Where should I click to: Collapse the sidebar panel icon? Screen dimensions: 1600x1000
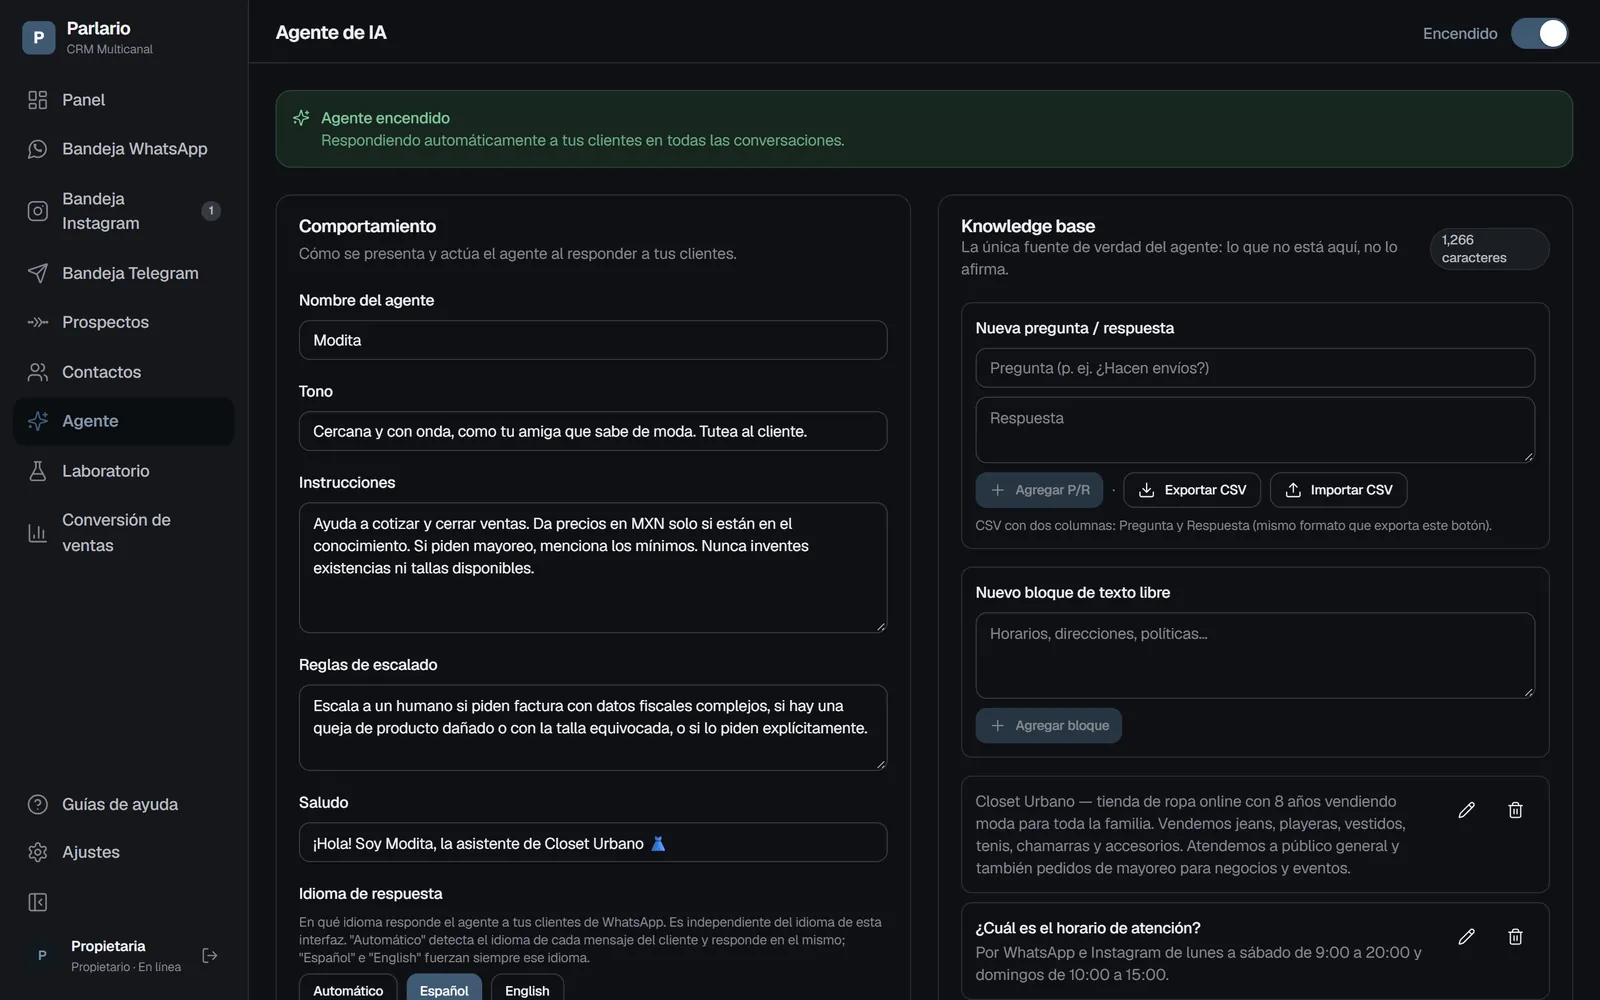(38, 903)
